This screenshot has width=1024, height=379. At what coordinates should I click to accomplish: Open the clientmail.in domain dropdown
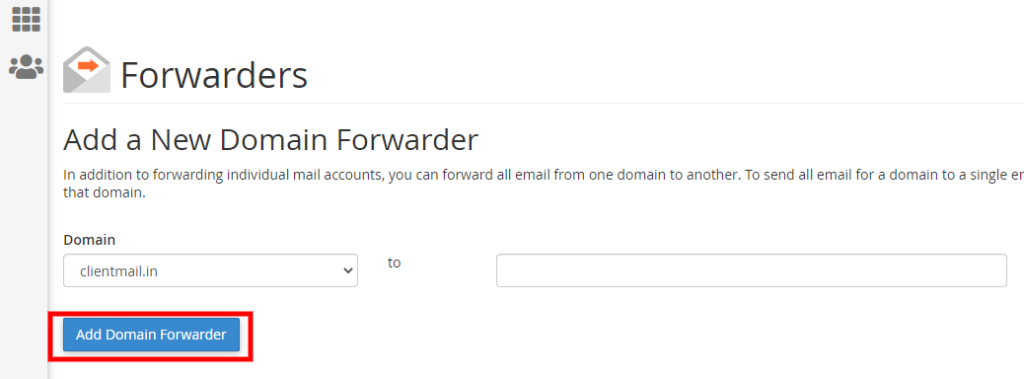coord(210,271)
